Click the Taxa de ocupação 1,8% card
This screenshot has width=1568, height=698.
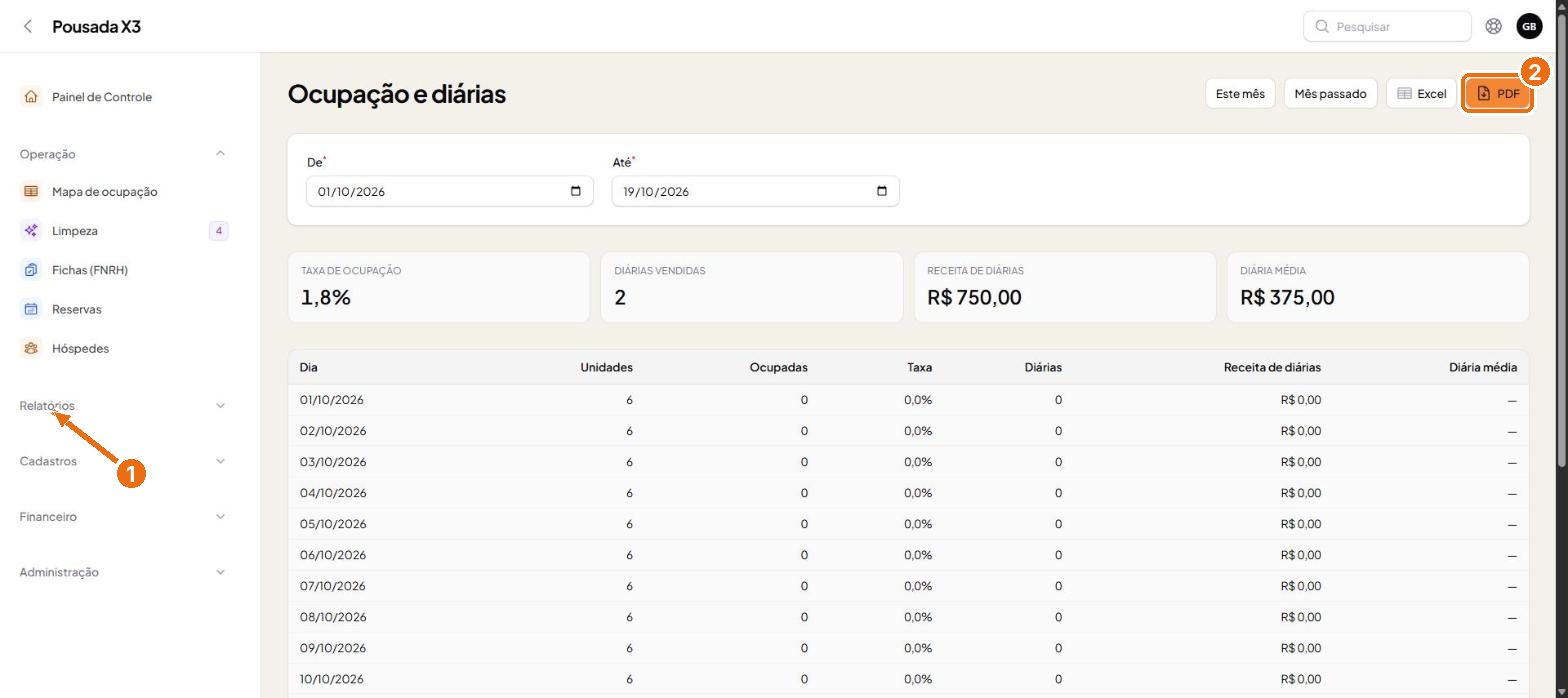[438, 287]
